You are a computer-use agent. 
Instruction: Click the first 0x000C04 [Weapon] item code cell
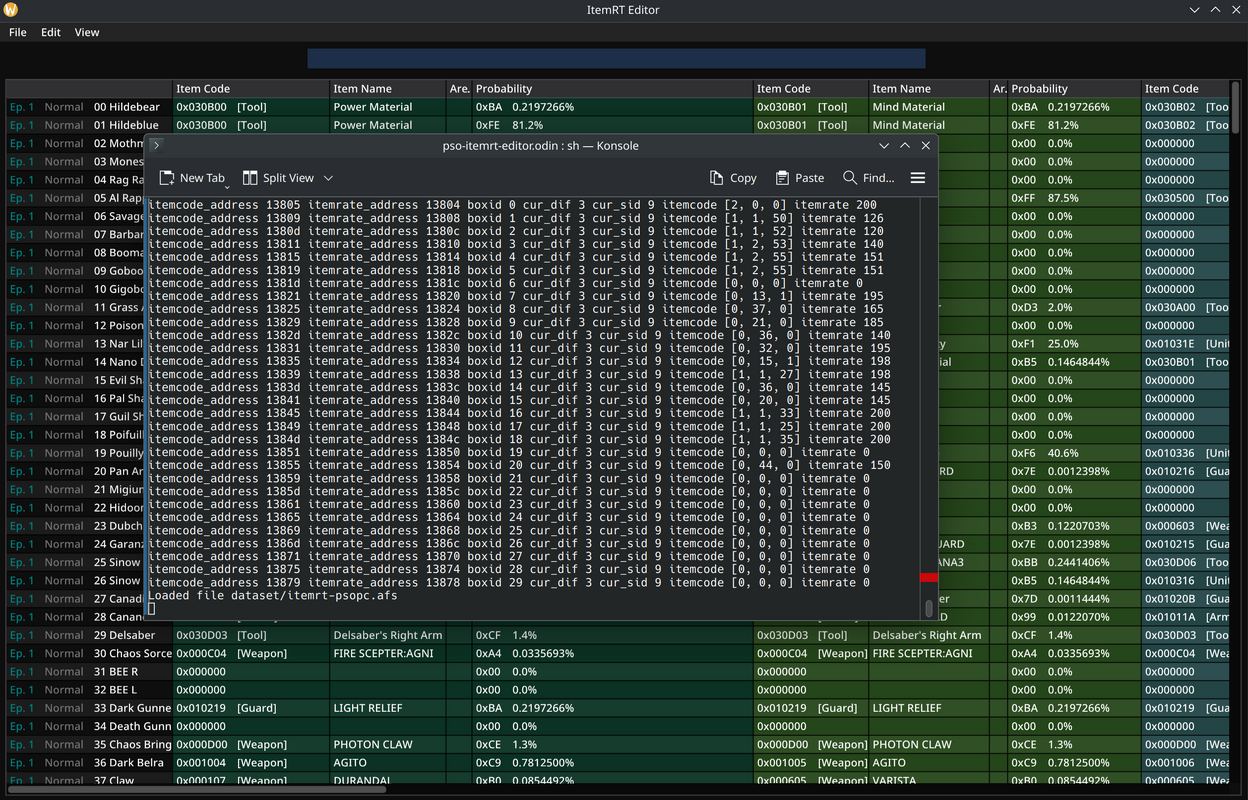coord(251,653)
